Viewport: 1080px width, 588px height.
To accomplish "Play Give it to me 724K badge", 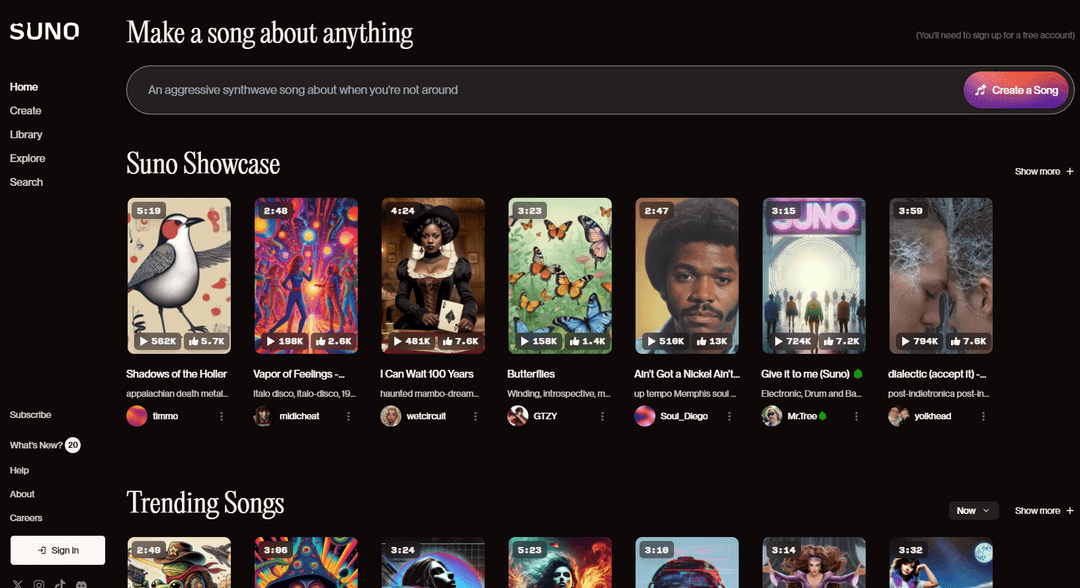I will [793, 341].
